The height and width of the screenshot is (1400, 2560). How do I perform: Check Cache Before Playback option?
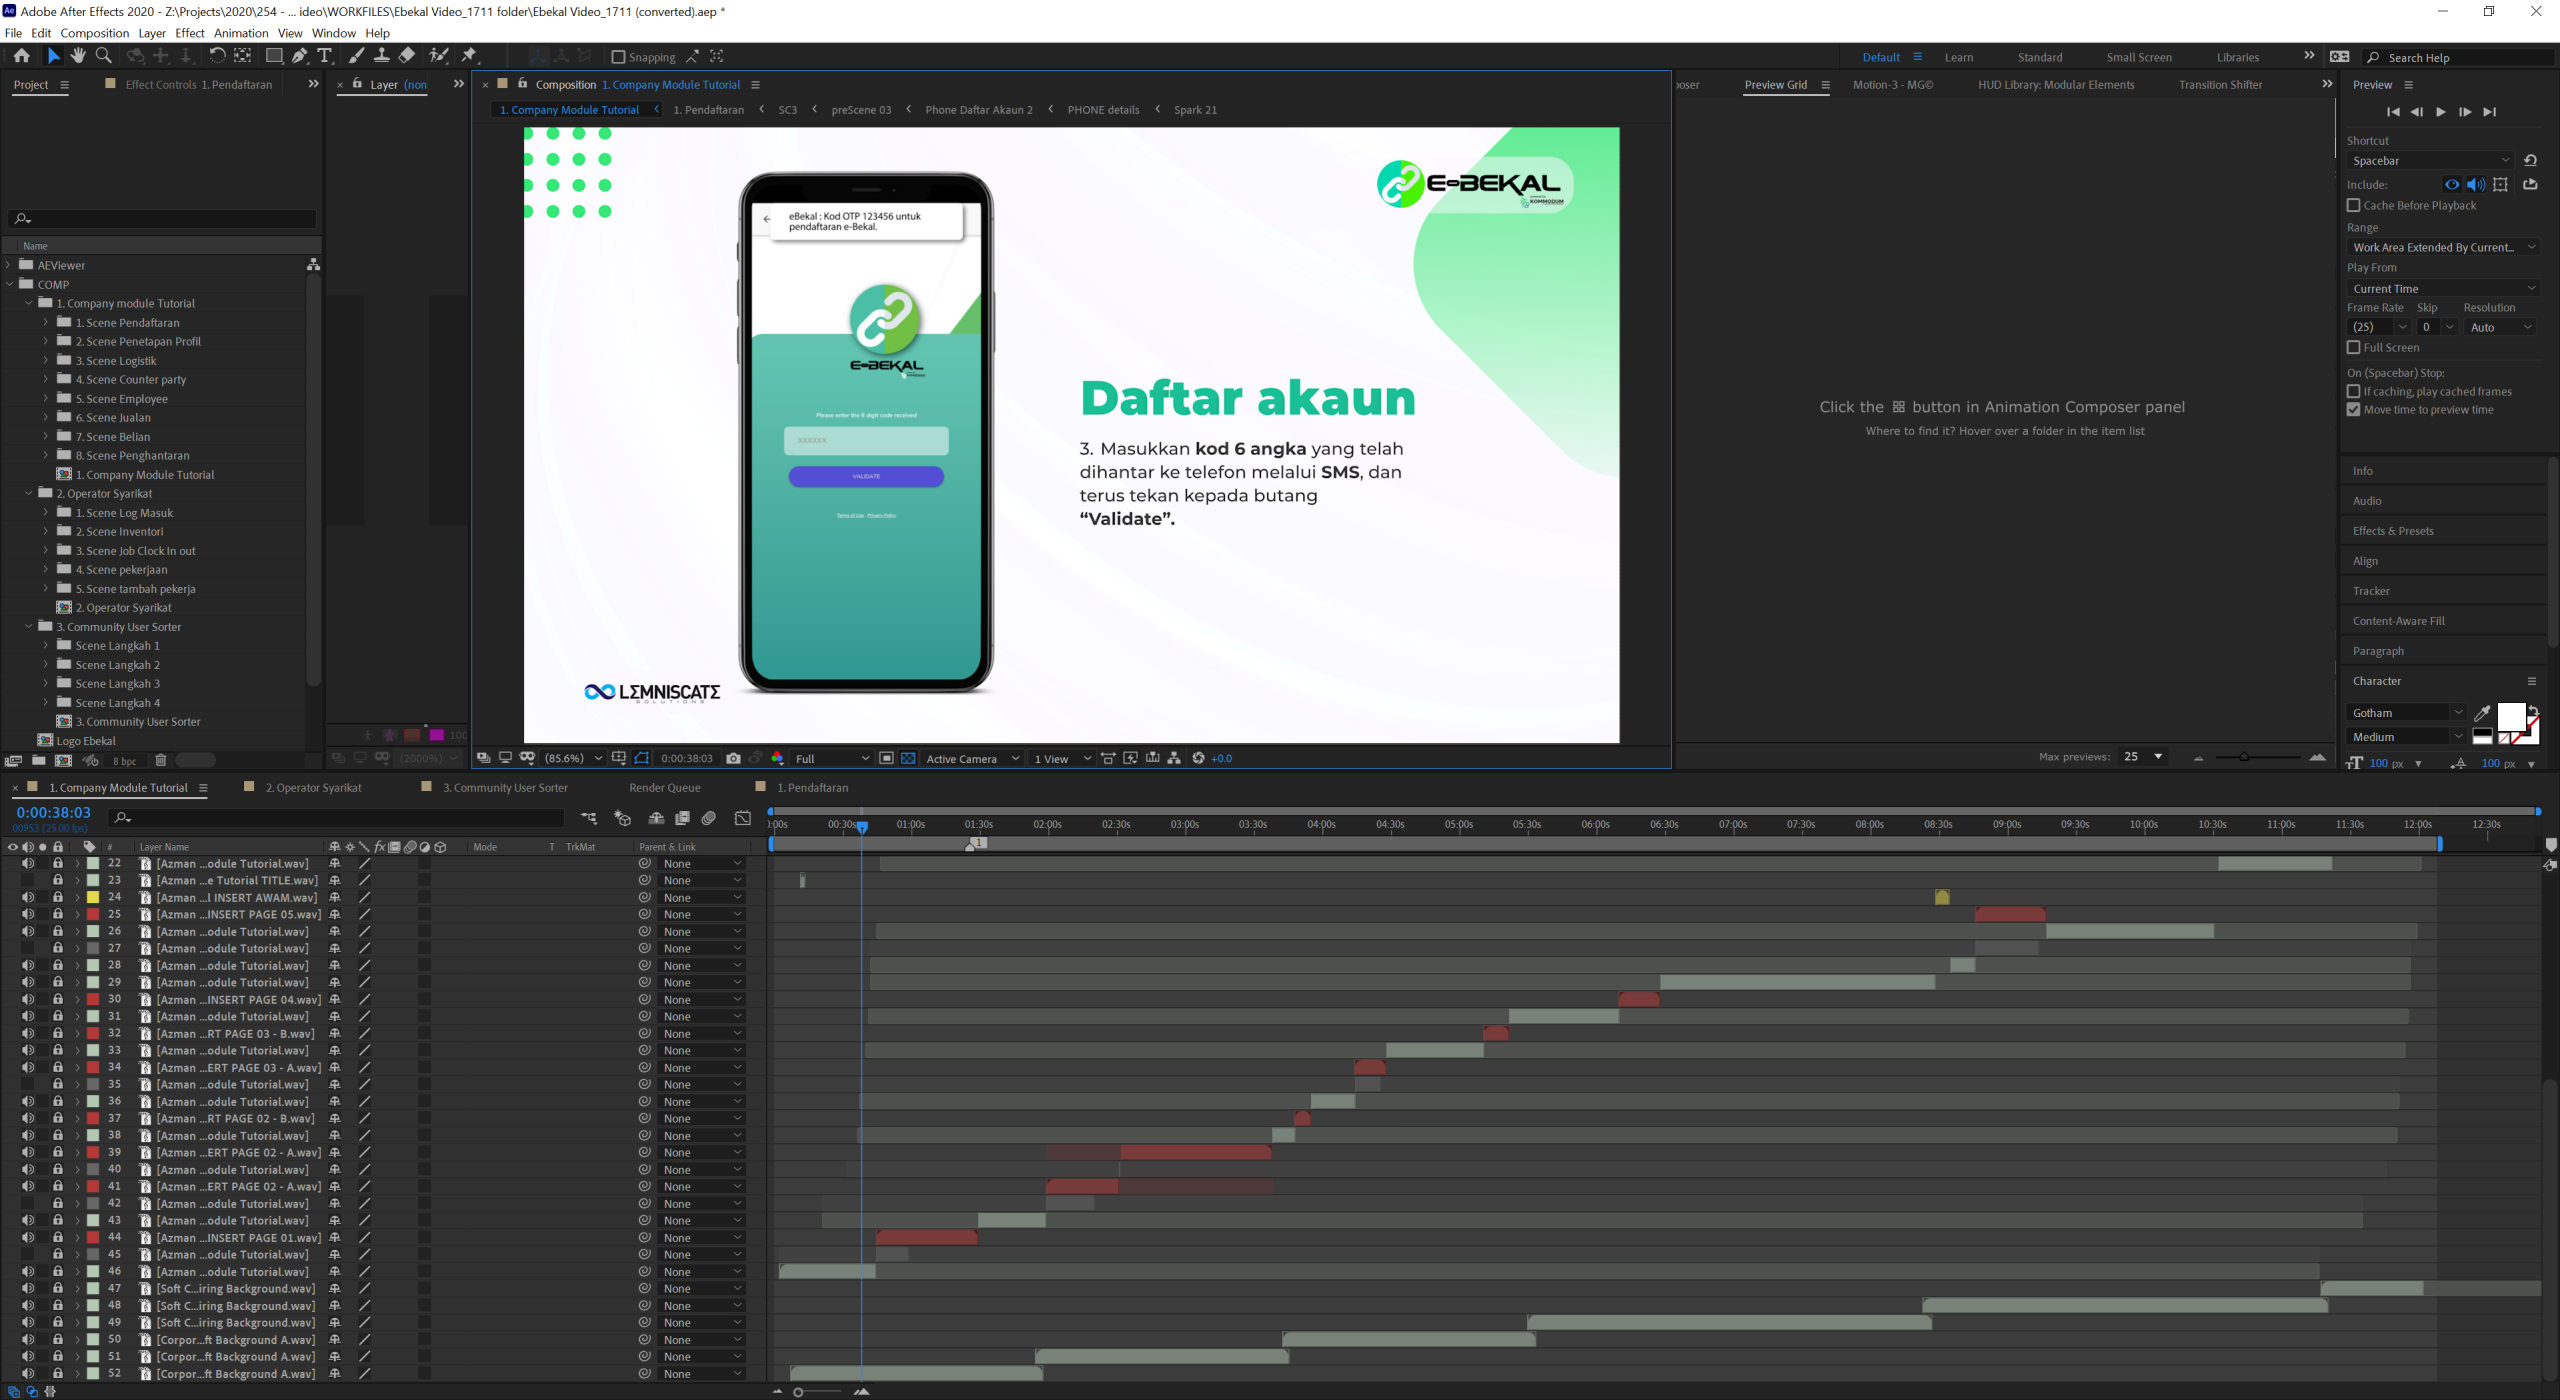[x=2353, y=205]
